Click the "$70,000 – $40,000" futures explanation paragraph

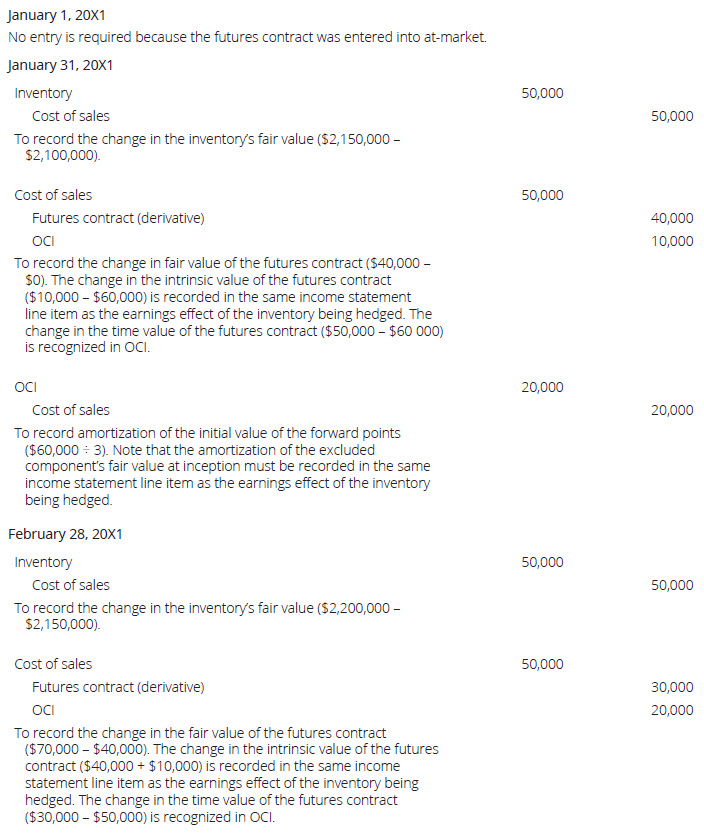[226, 776]
